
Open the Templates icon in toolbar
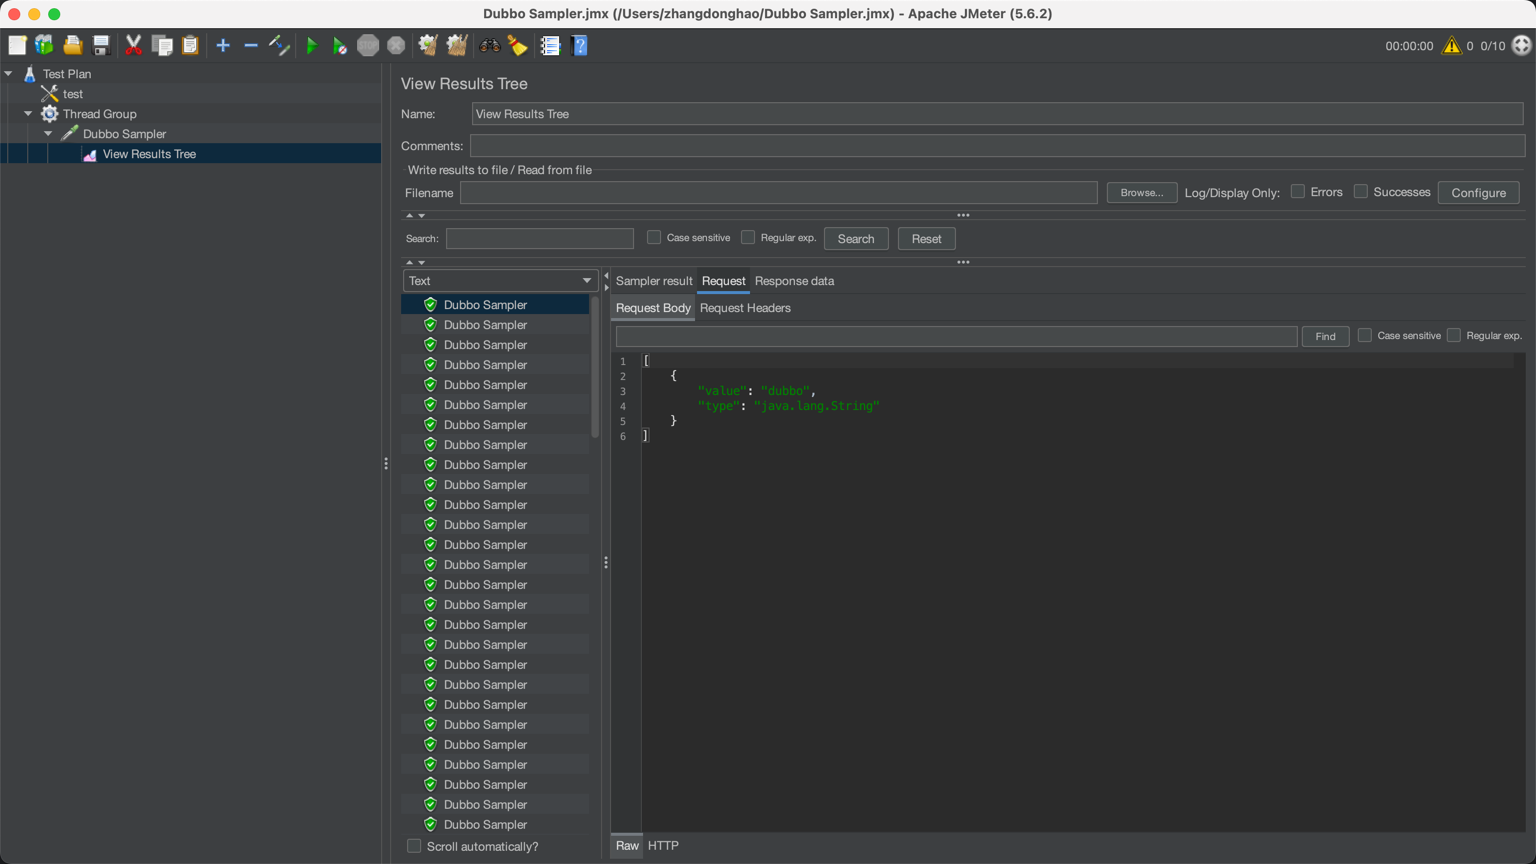[x=44, y=45]
